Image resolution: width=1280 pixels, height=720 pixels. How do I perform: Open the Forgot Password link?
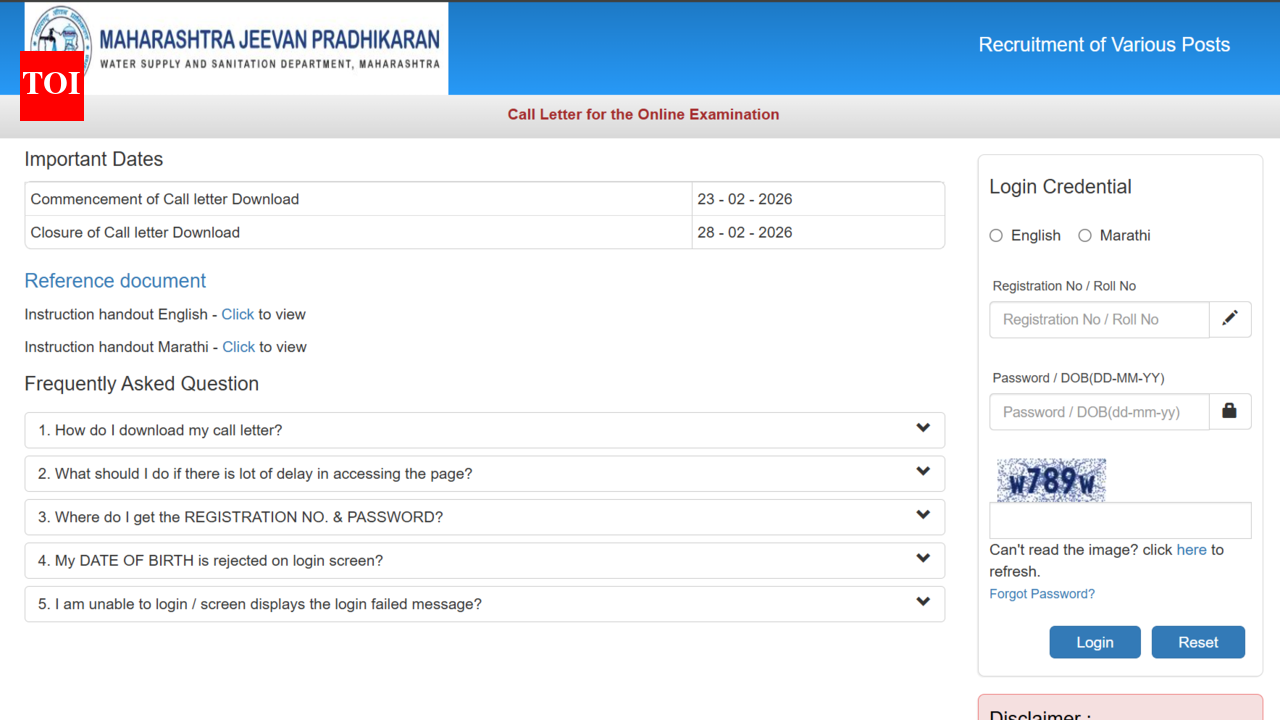1042,593
